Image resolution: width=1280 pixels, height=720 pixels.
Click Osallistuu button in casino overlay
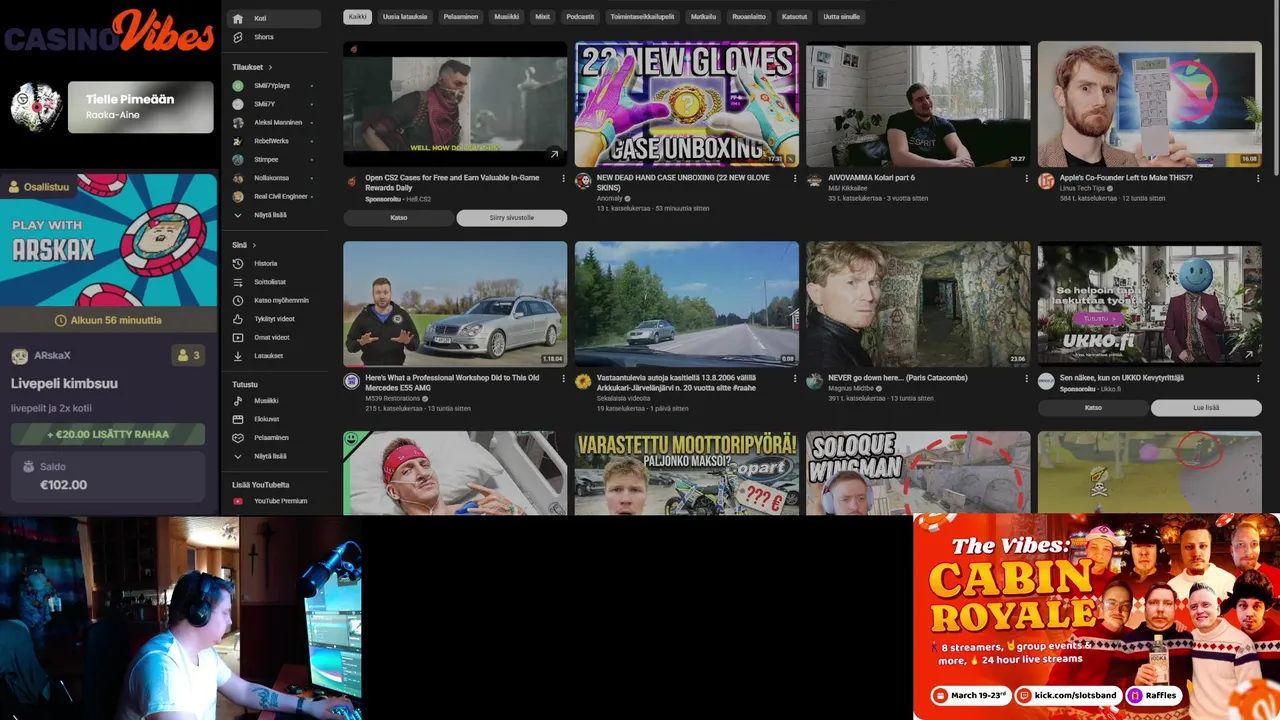pos(39,186)
